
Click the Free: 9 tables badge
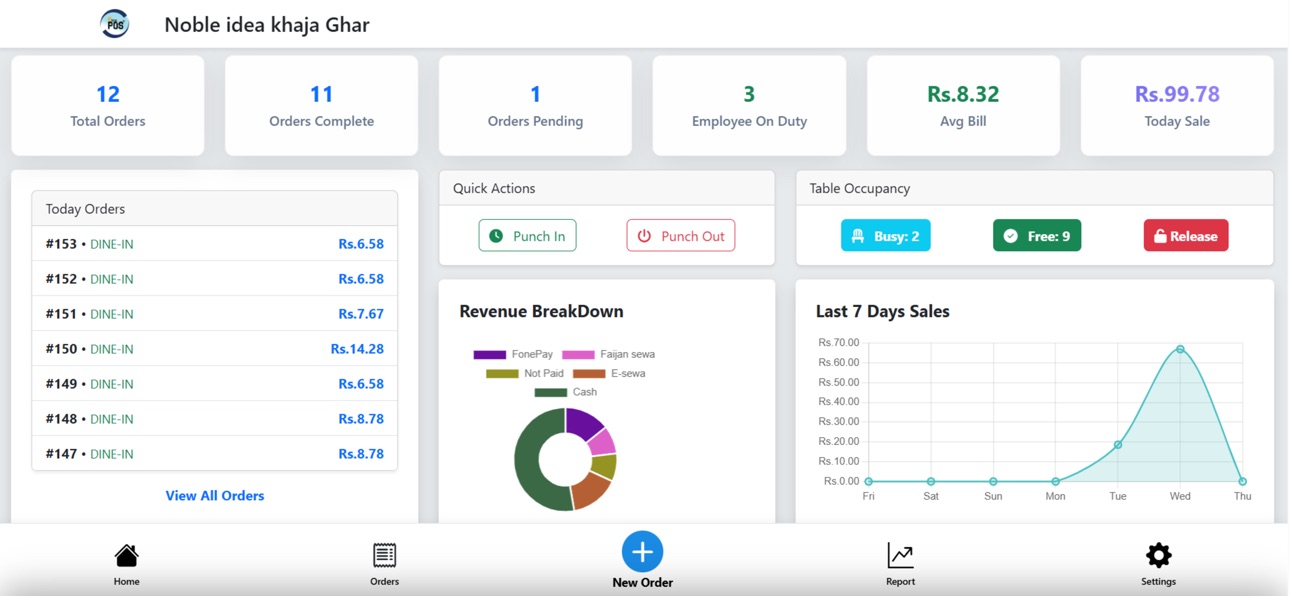1037,236
